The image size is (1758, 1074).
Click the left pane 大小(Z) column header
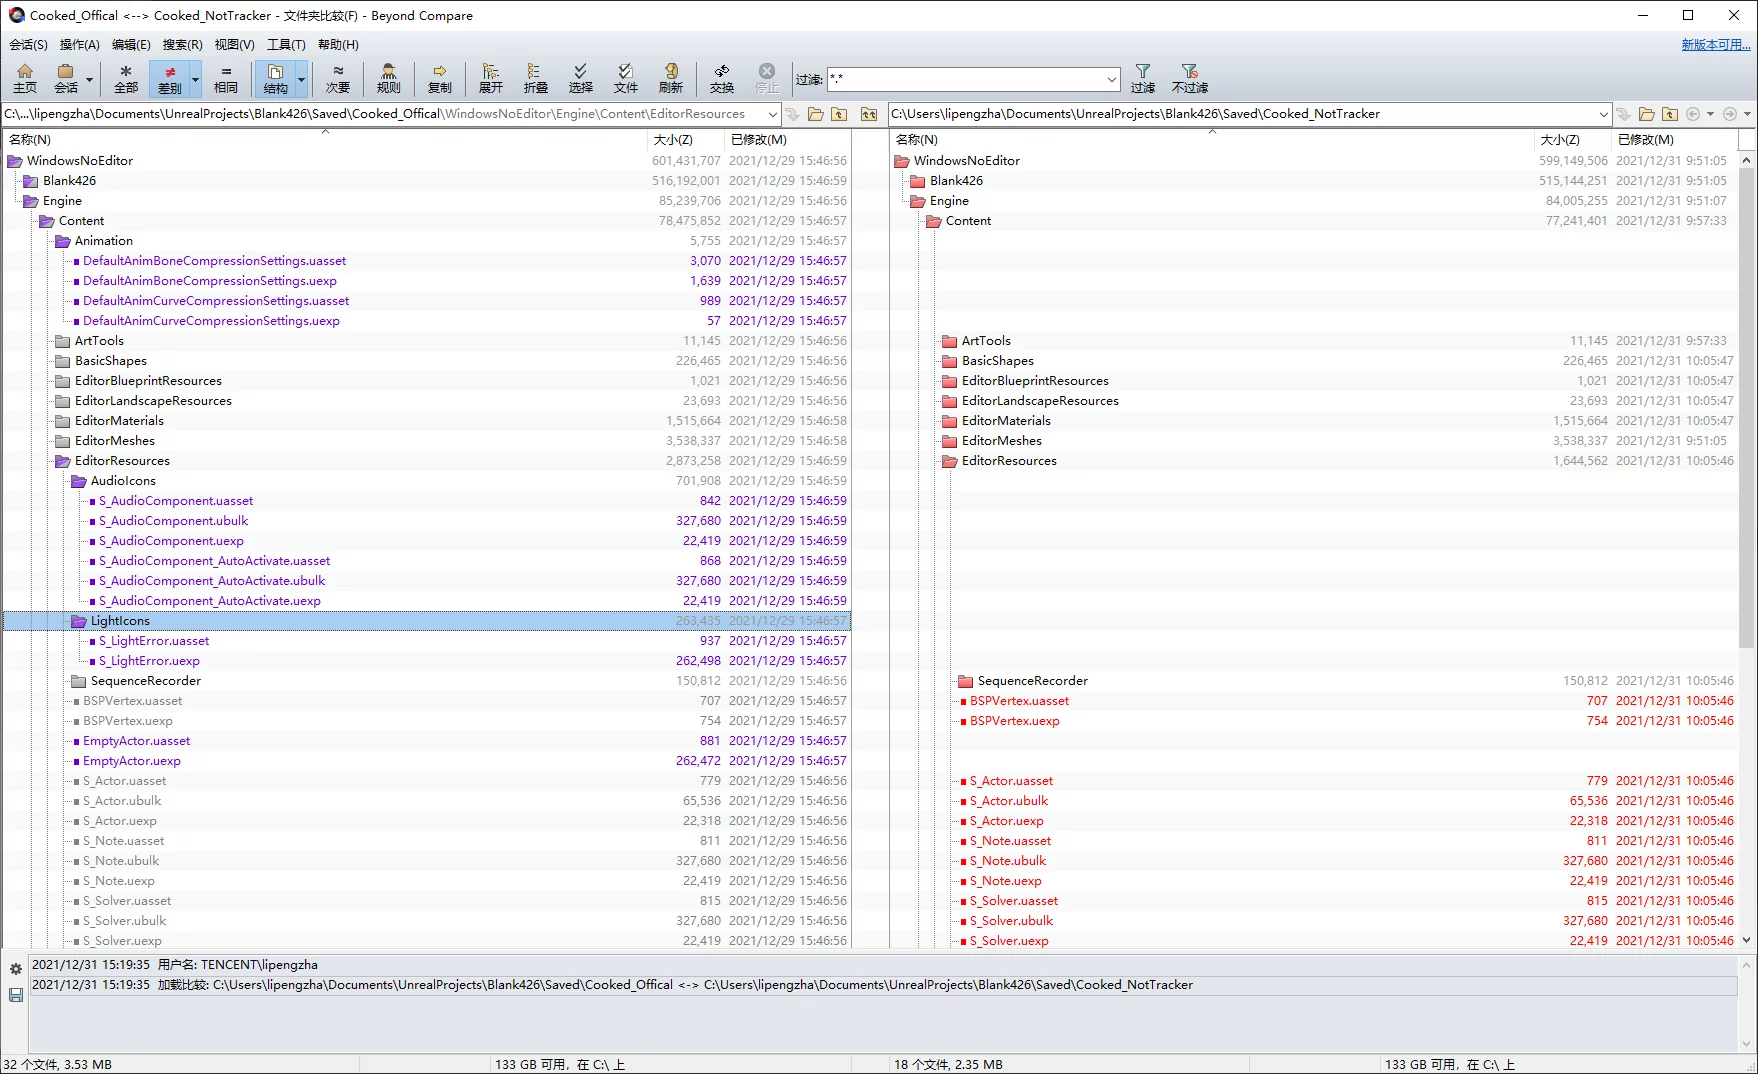[673, 139]
